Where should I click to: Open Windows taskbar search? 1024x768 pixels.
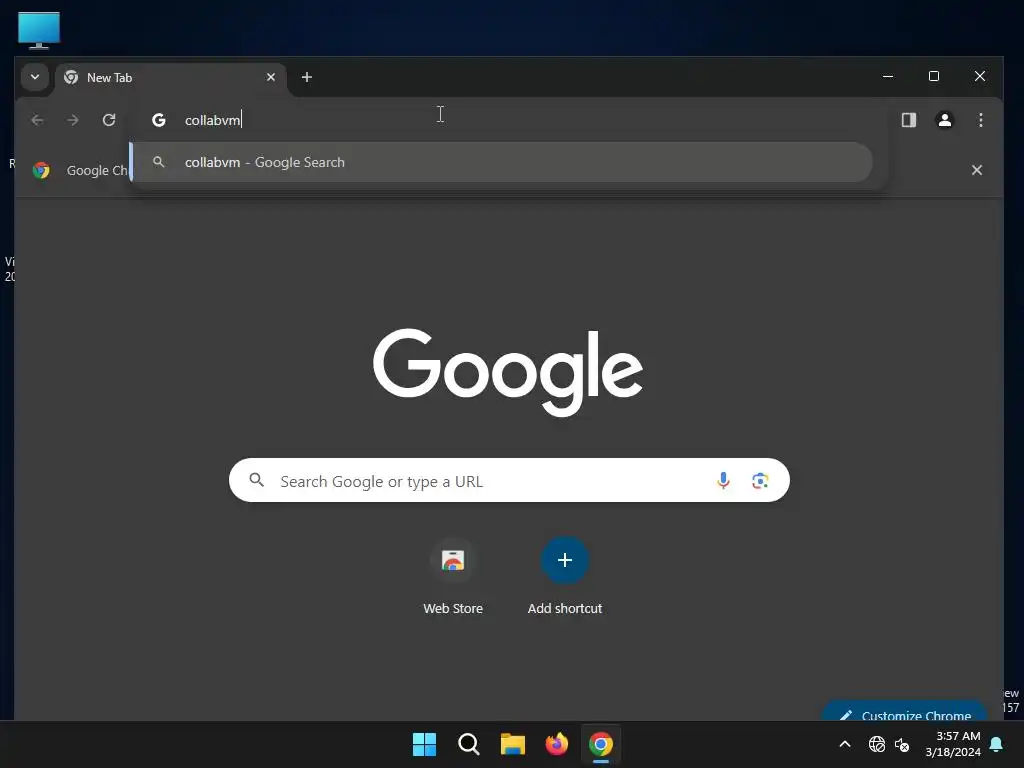pos(468,744)
